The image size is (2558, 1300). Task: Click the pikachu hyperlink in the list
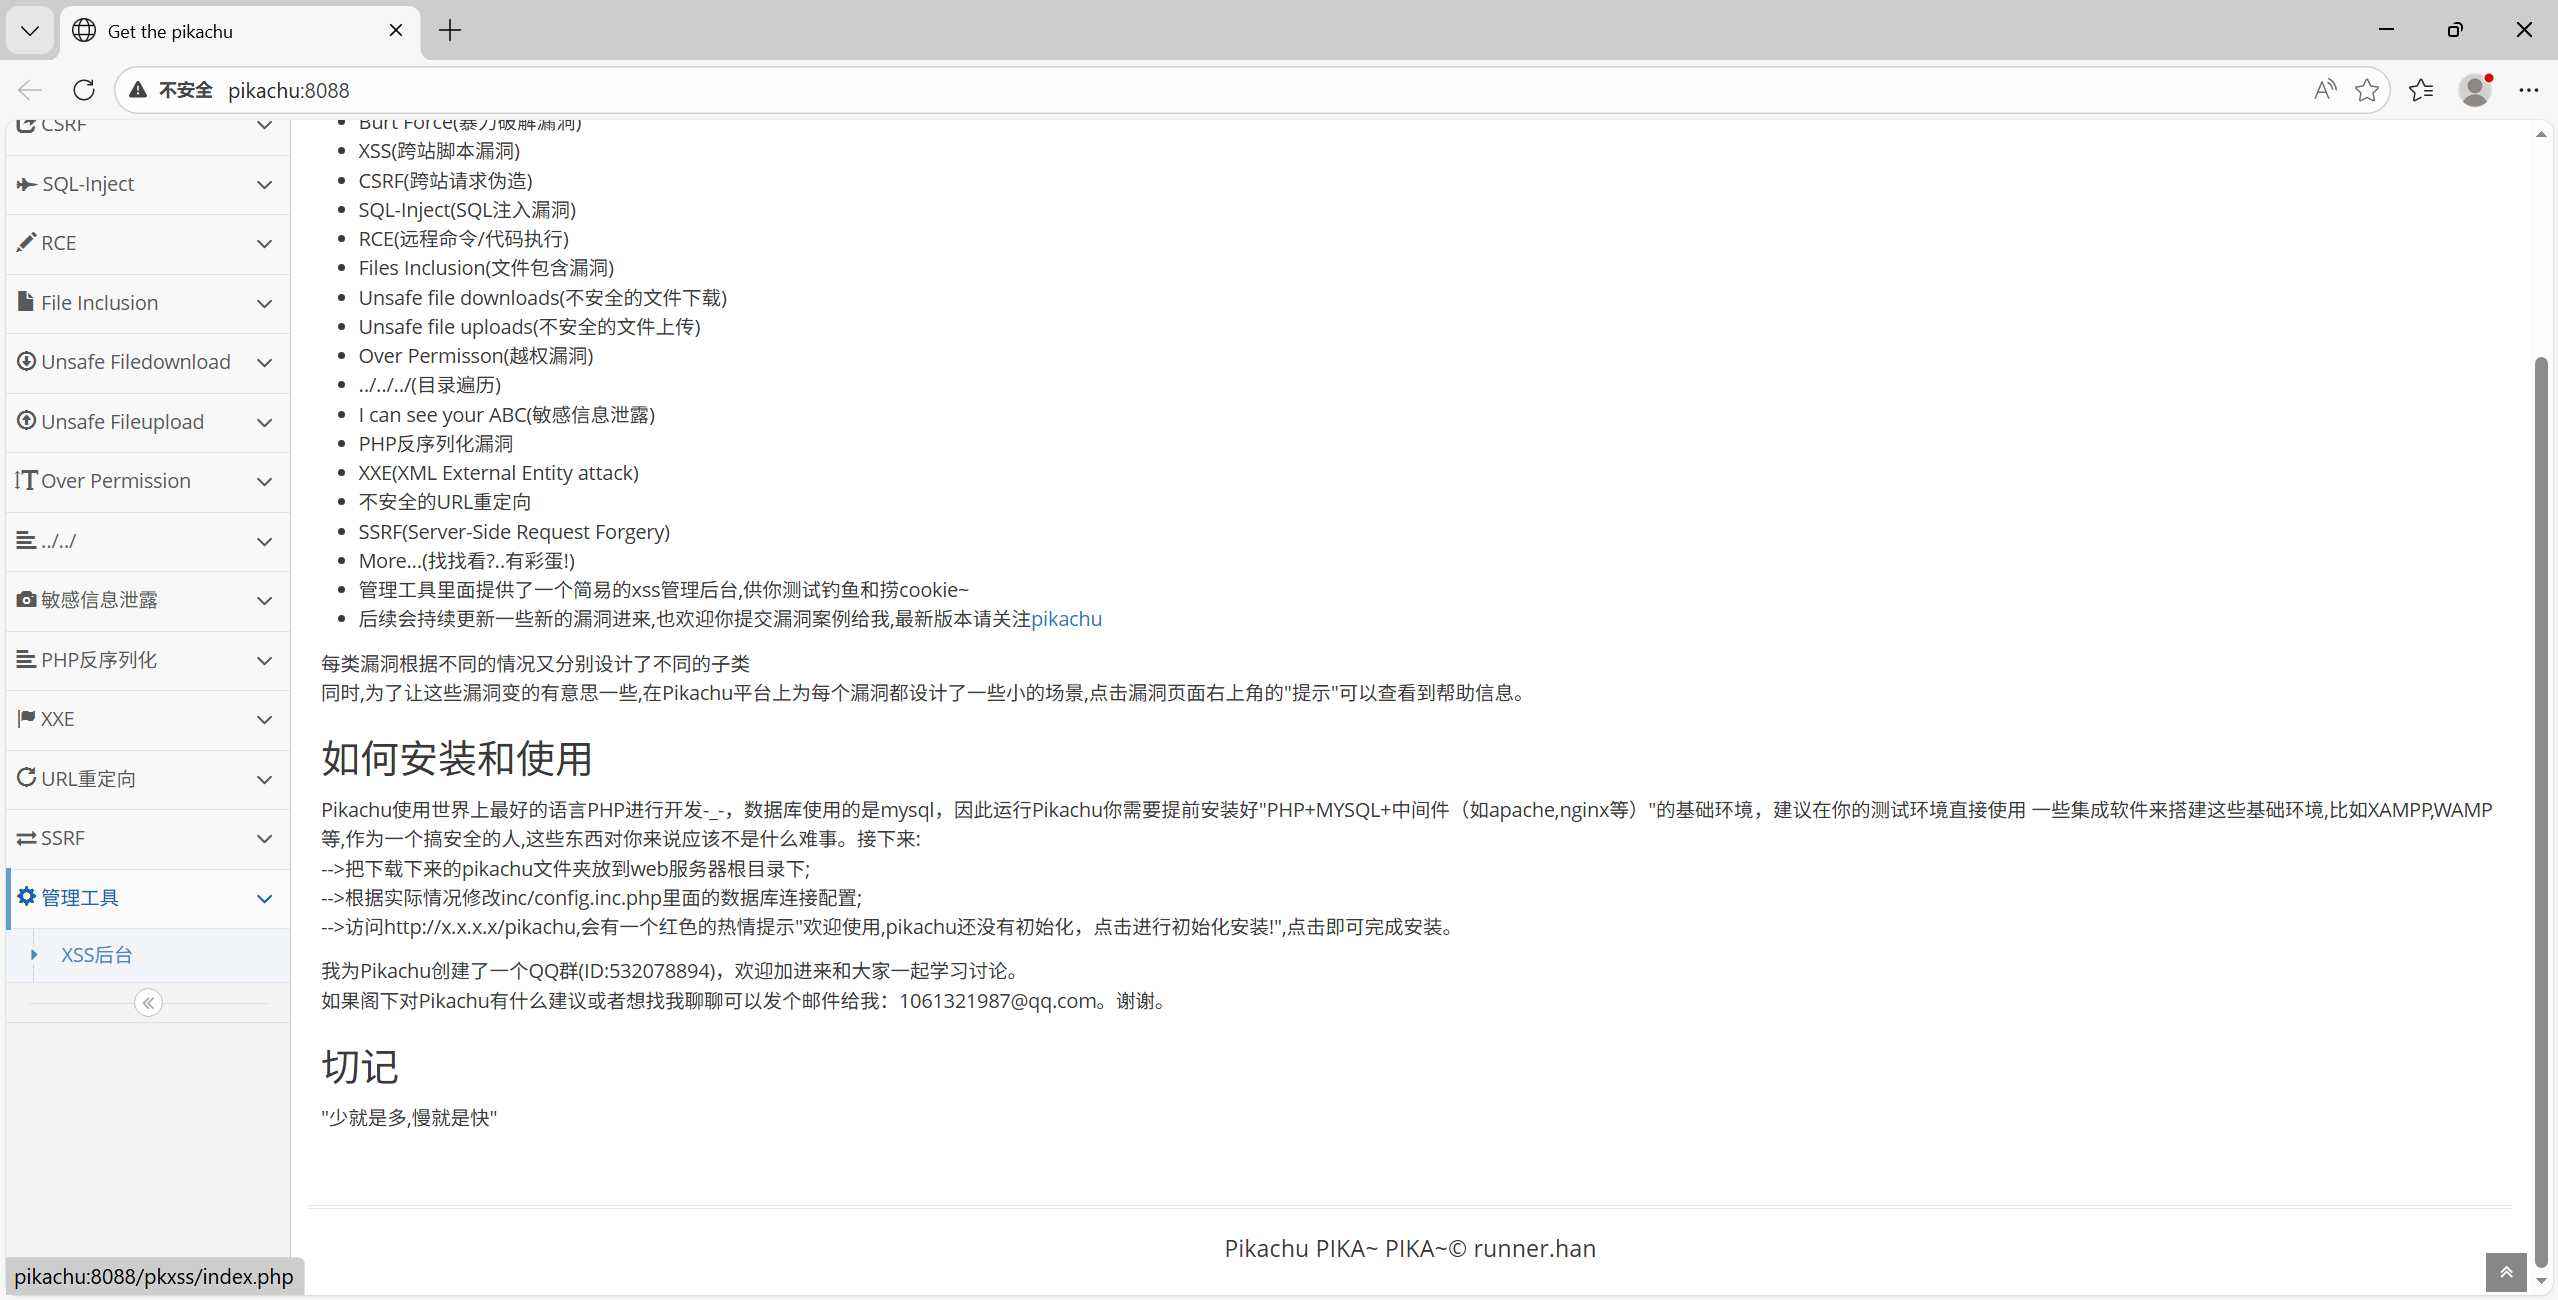point(1066,619)
